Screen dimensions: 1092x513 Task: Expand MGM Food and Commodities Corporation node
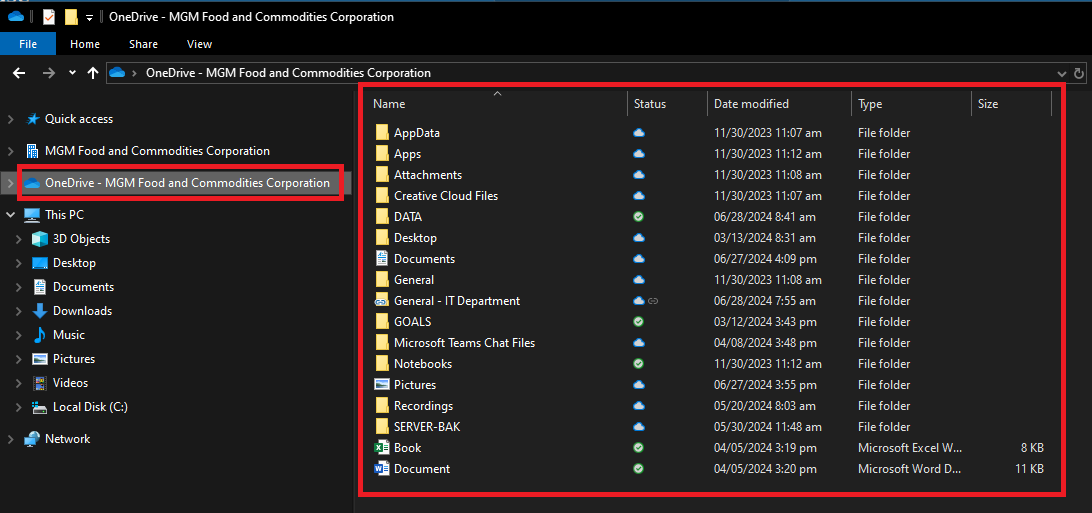[10, 151]
